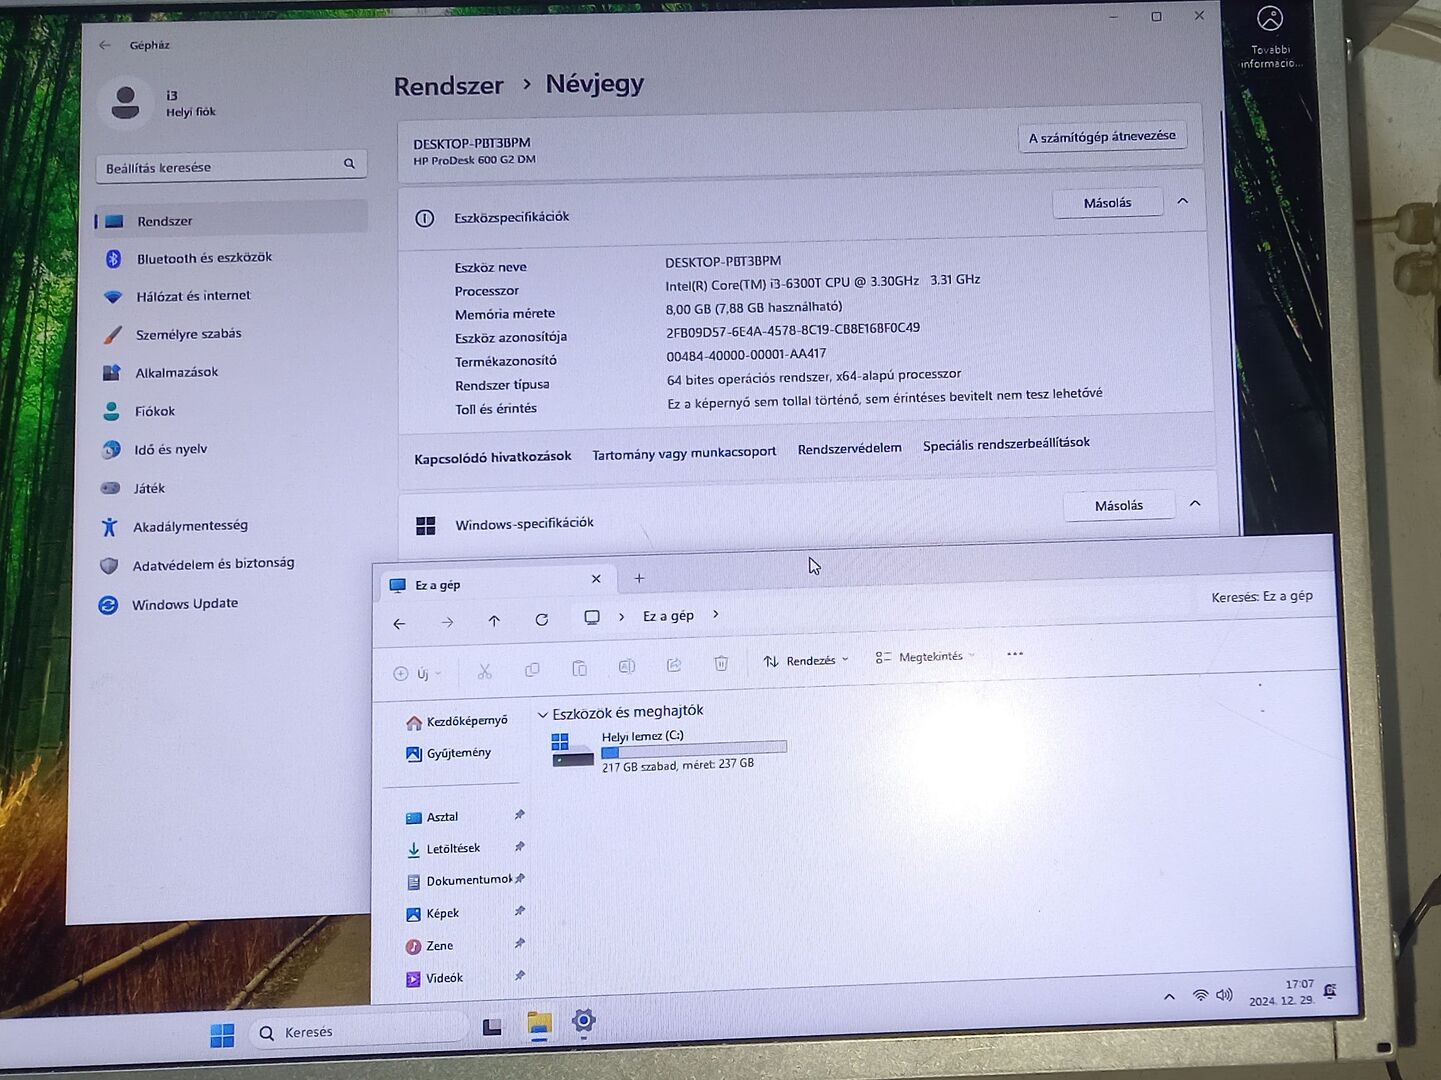Expand the chevron after Ez a gép in address bar
The width and height of the screenshot is (1441, 1080).
(x=716, y=615)
